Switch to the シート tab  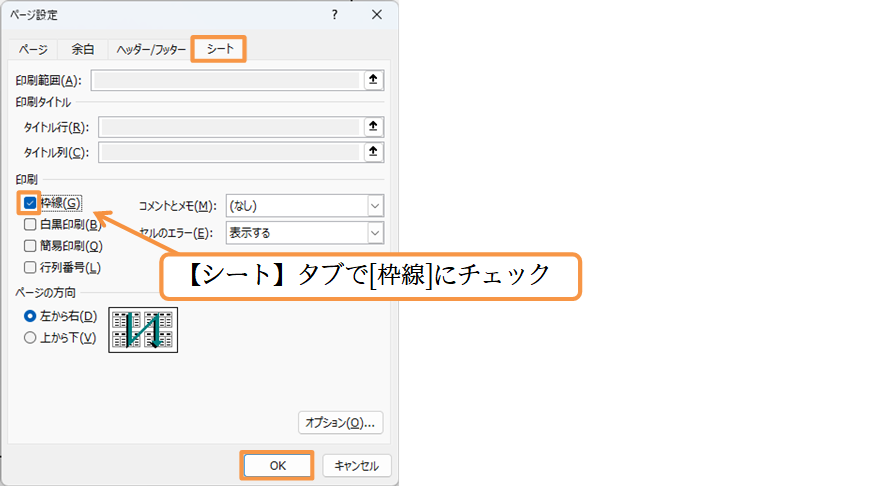pyautogui.click(x=220, y=49)
